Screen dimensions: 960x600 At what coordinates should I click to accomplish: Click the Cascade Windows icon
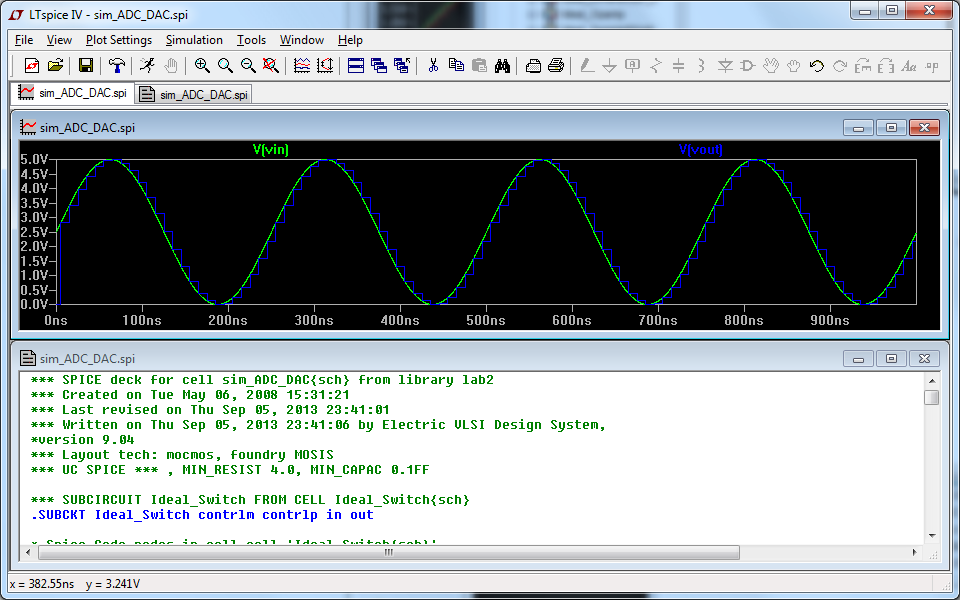pyautogui.click(x=379, y=66)
